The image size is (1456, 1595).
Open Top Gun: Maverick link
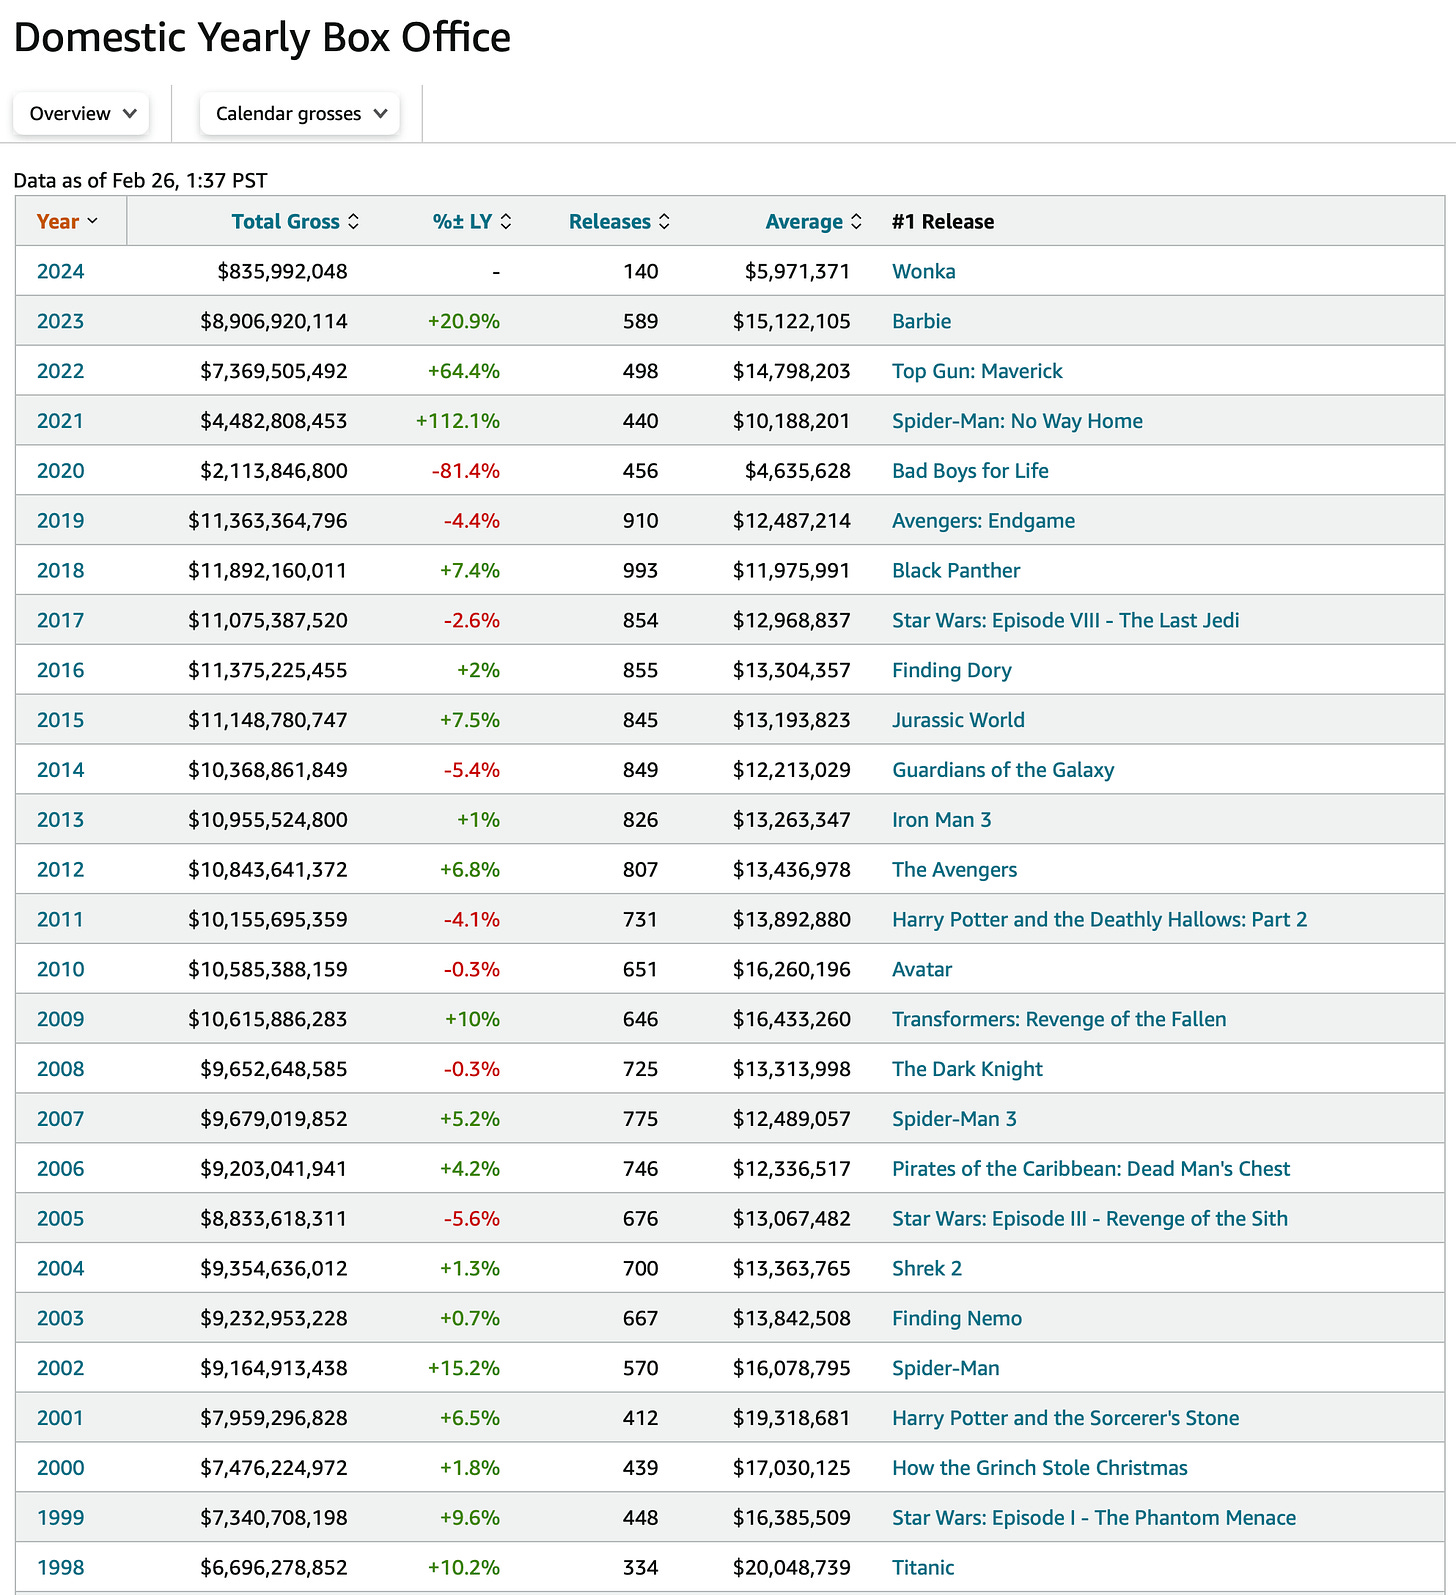[977, 372]
